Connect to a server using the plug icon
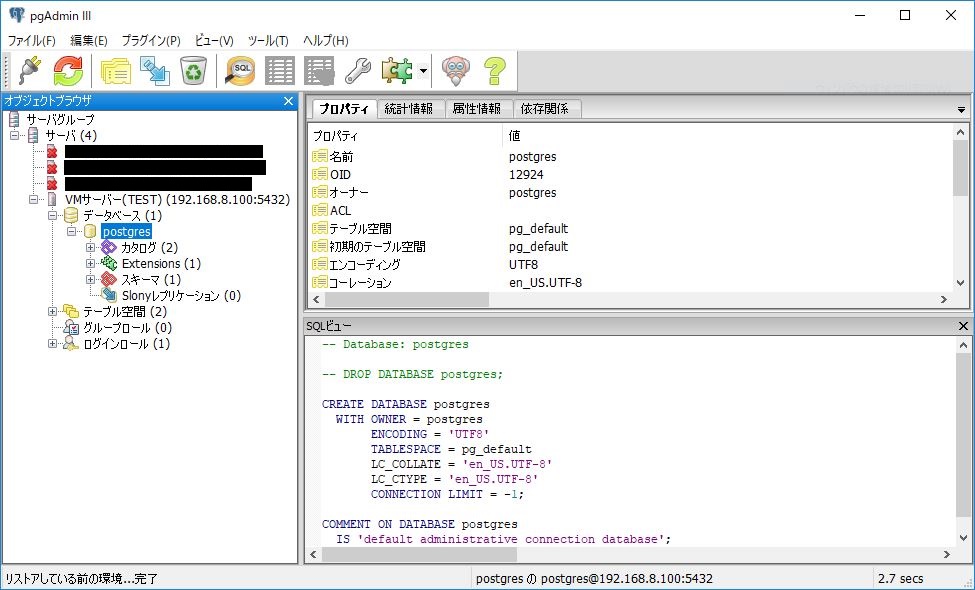 click(x=27, y=70)
